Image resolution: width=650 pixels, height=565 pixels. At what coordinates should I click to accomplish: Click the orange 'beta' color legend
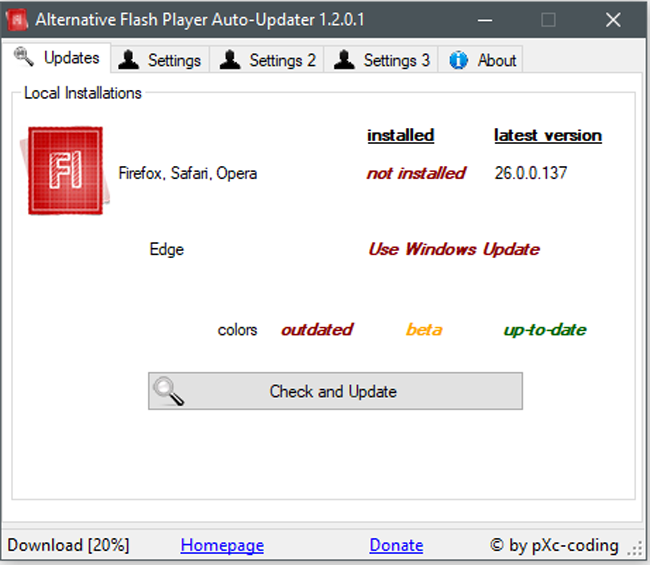pos(424,330)
